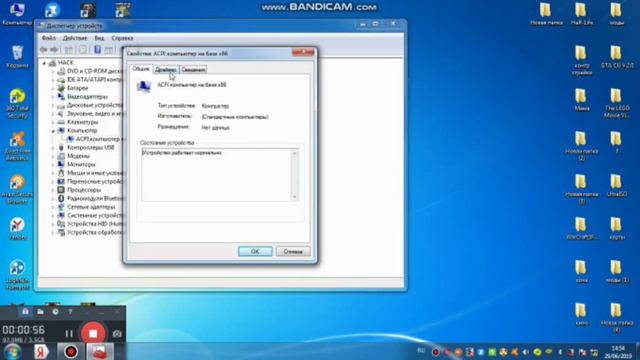Open the Корзина recycle bin icon

point(17,57)
